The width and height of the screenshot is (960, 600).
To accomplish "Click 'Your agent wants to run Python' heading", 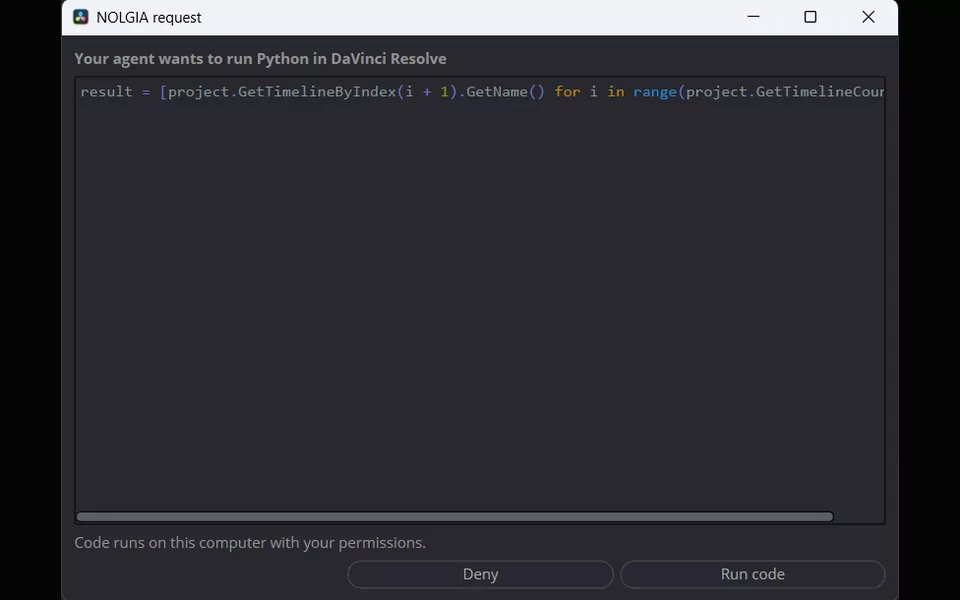I will click(x=260, y=59).
